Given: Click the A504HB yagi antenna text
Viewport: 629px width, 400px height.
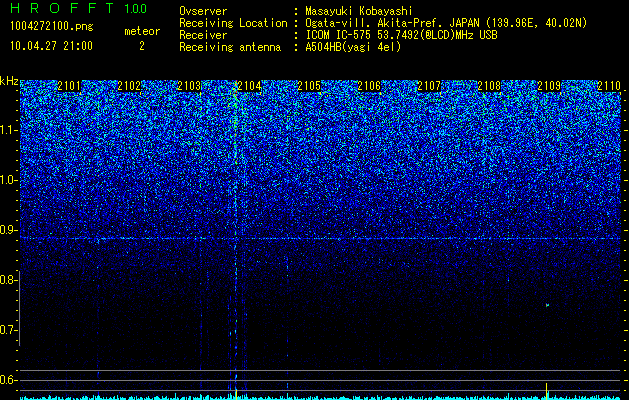Looking at the screenshot, I should (353, 47).
